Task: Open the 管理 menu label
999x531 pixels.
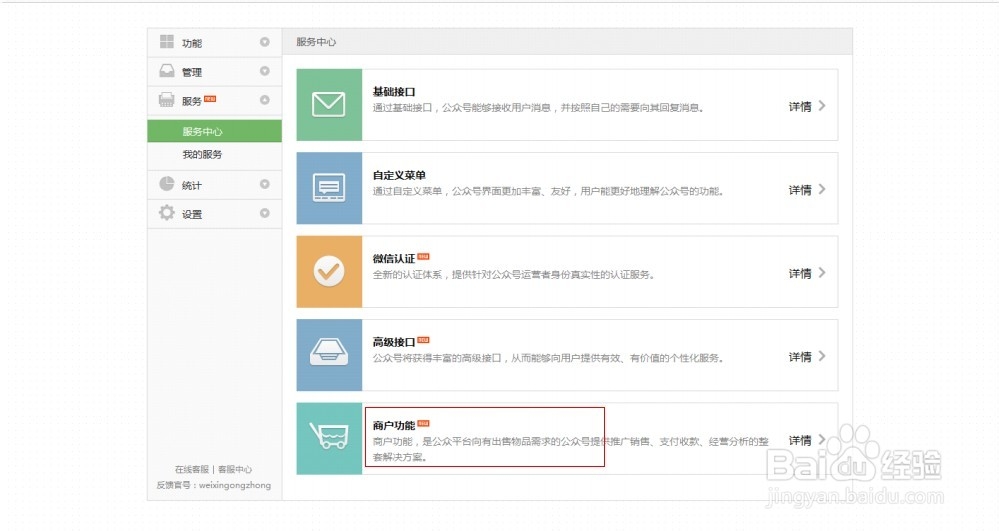Action: pyautogui.click(x=192, y=72)
